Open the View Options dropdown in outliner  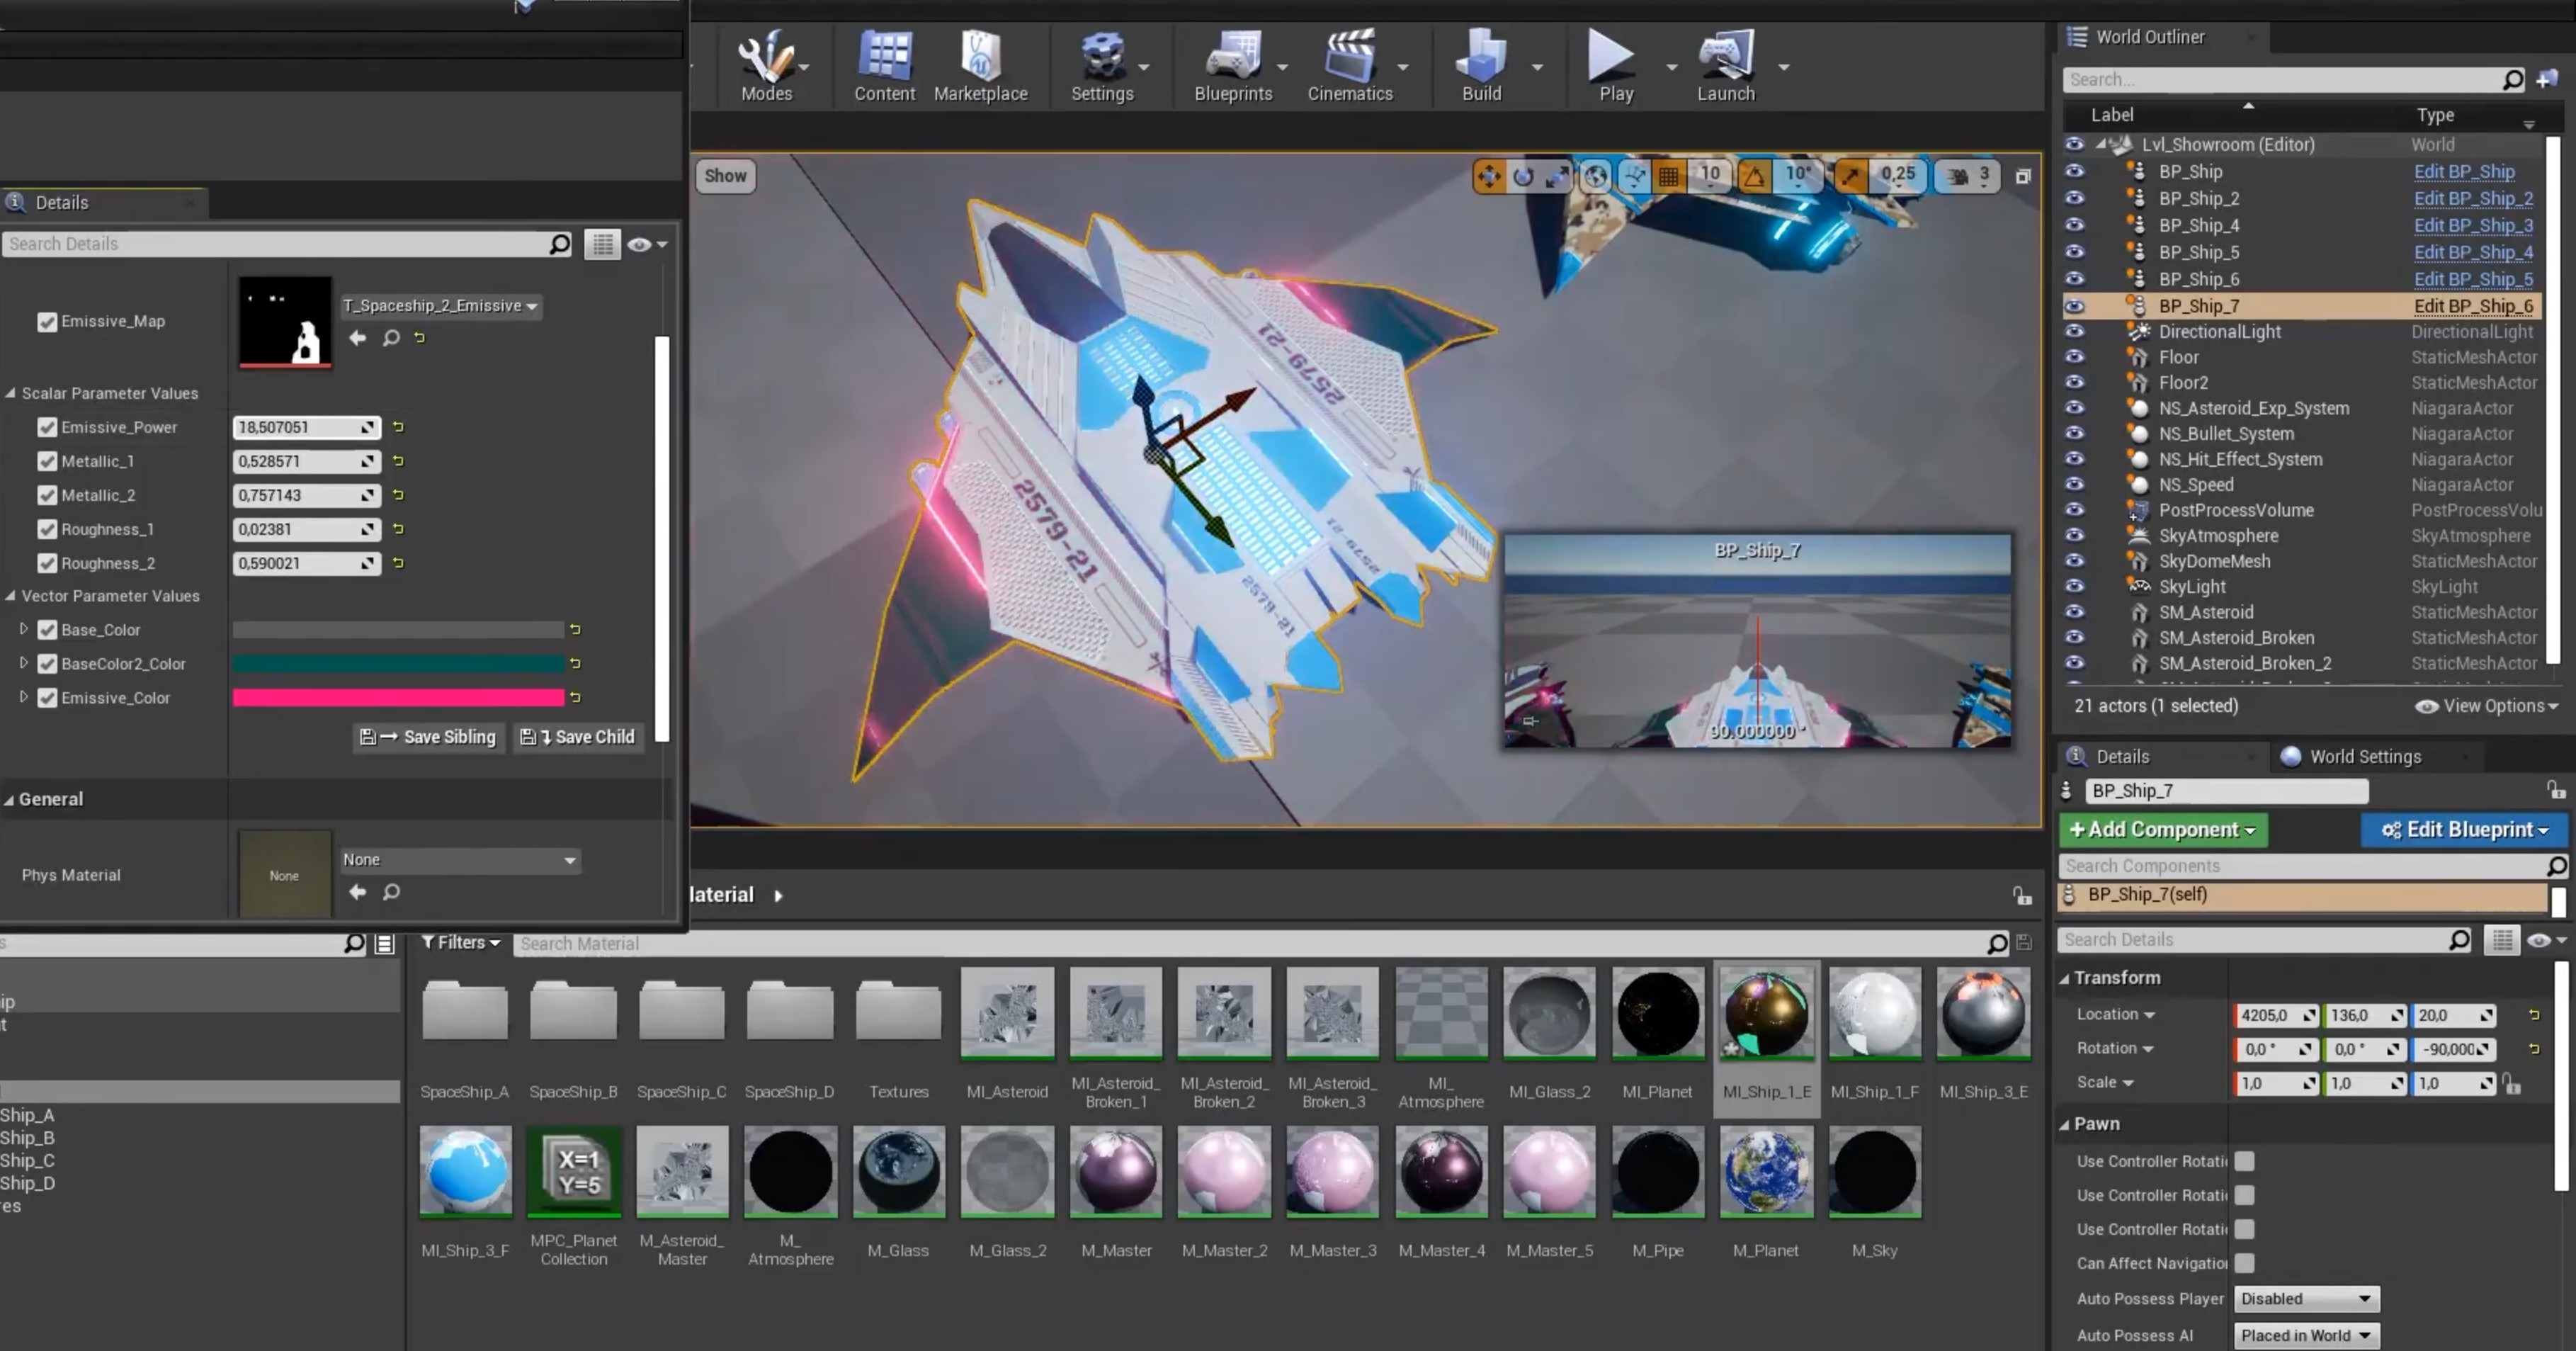tap(2487, 706)
